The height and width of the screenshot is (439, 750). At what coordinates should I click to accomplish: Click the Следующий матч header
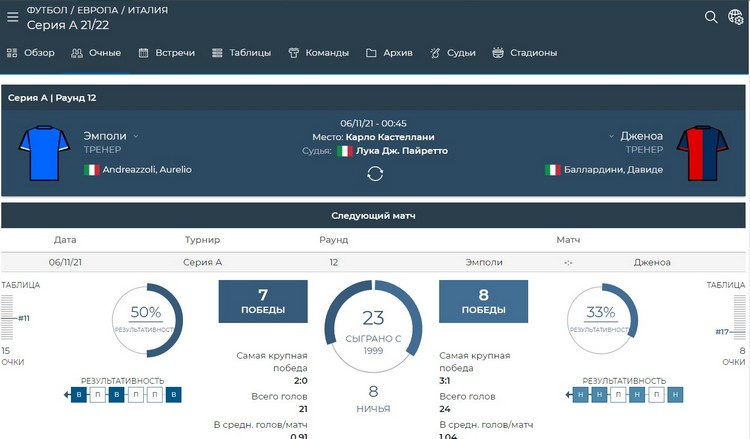pos(373,216)
